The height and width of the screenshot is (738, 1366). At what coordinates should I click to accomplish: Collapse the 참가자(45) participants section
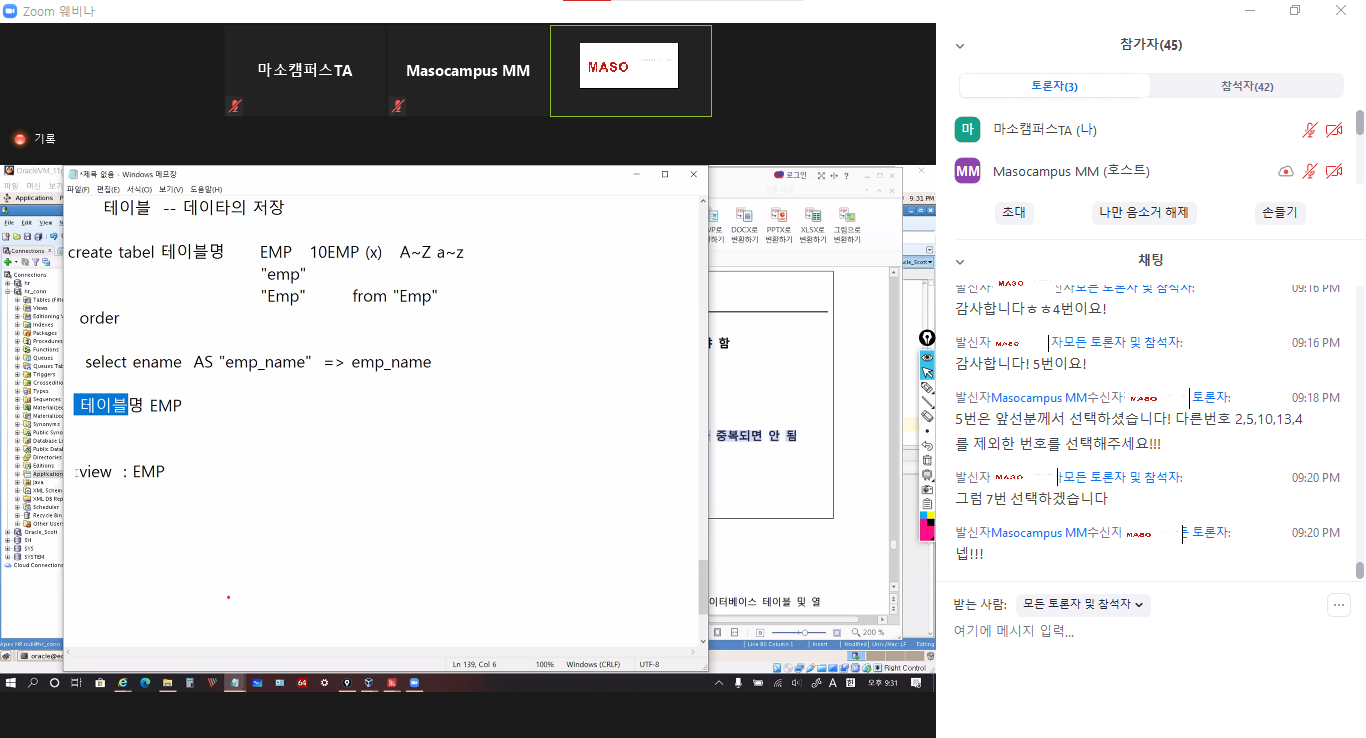click(960, 45)
